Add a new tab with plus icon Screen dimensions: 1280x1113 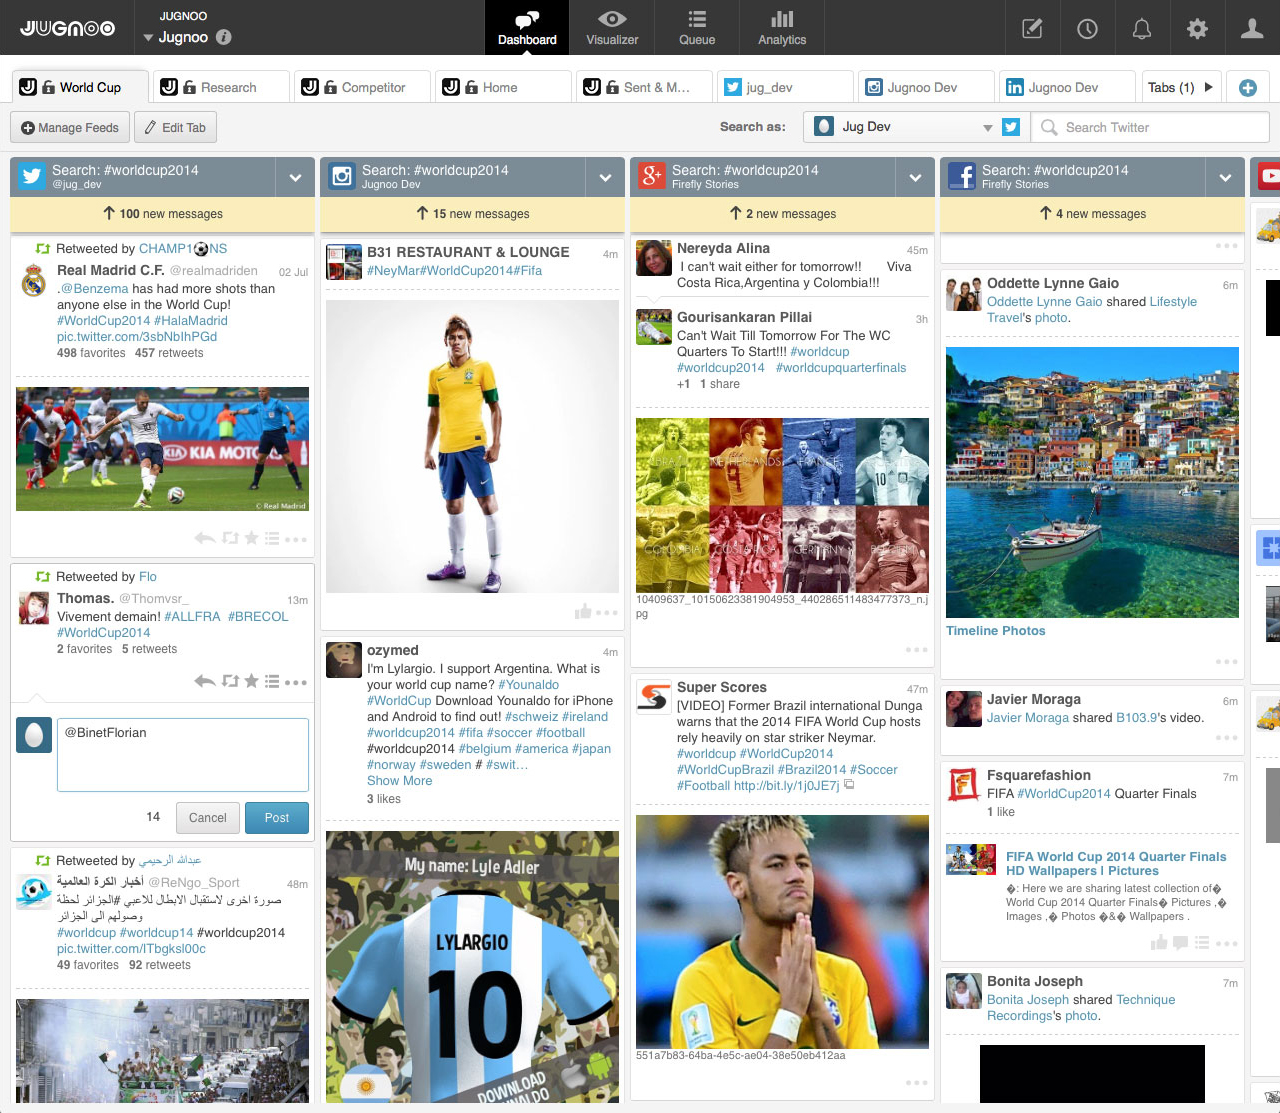pyautogui.click(x=1248, y=87)
